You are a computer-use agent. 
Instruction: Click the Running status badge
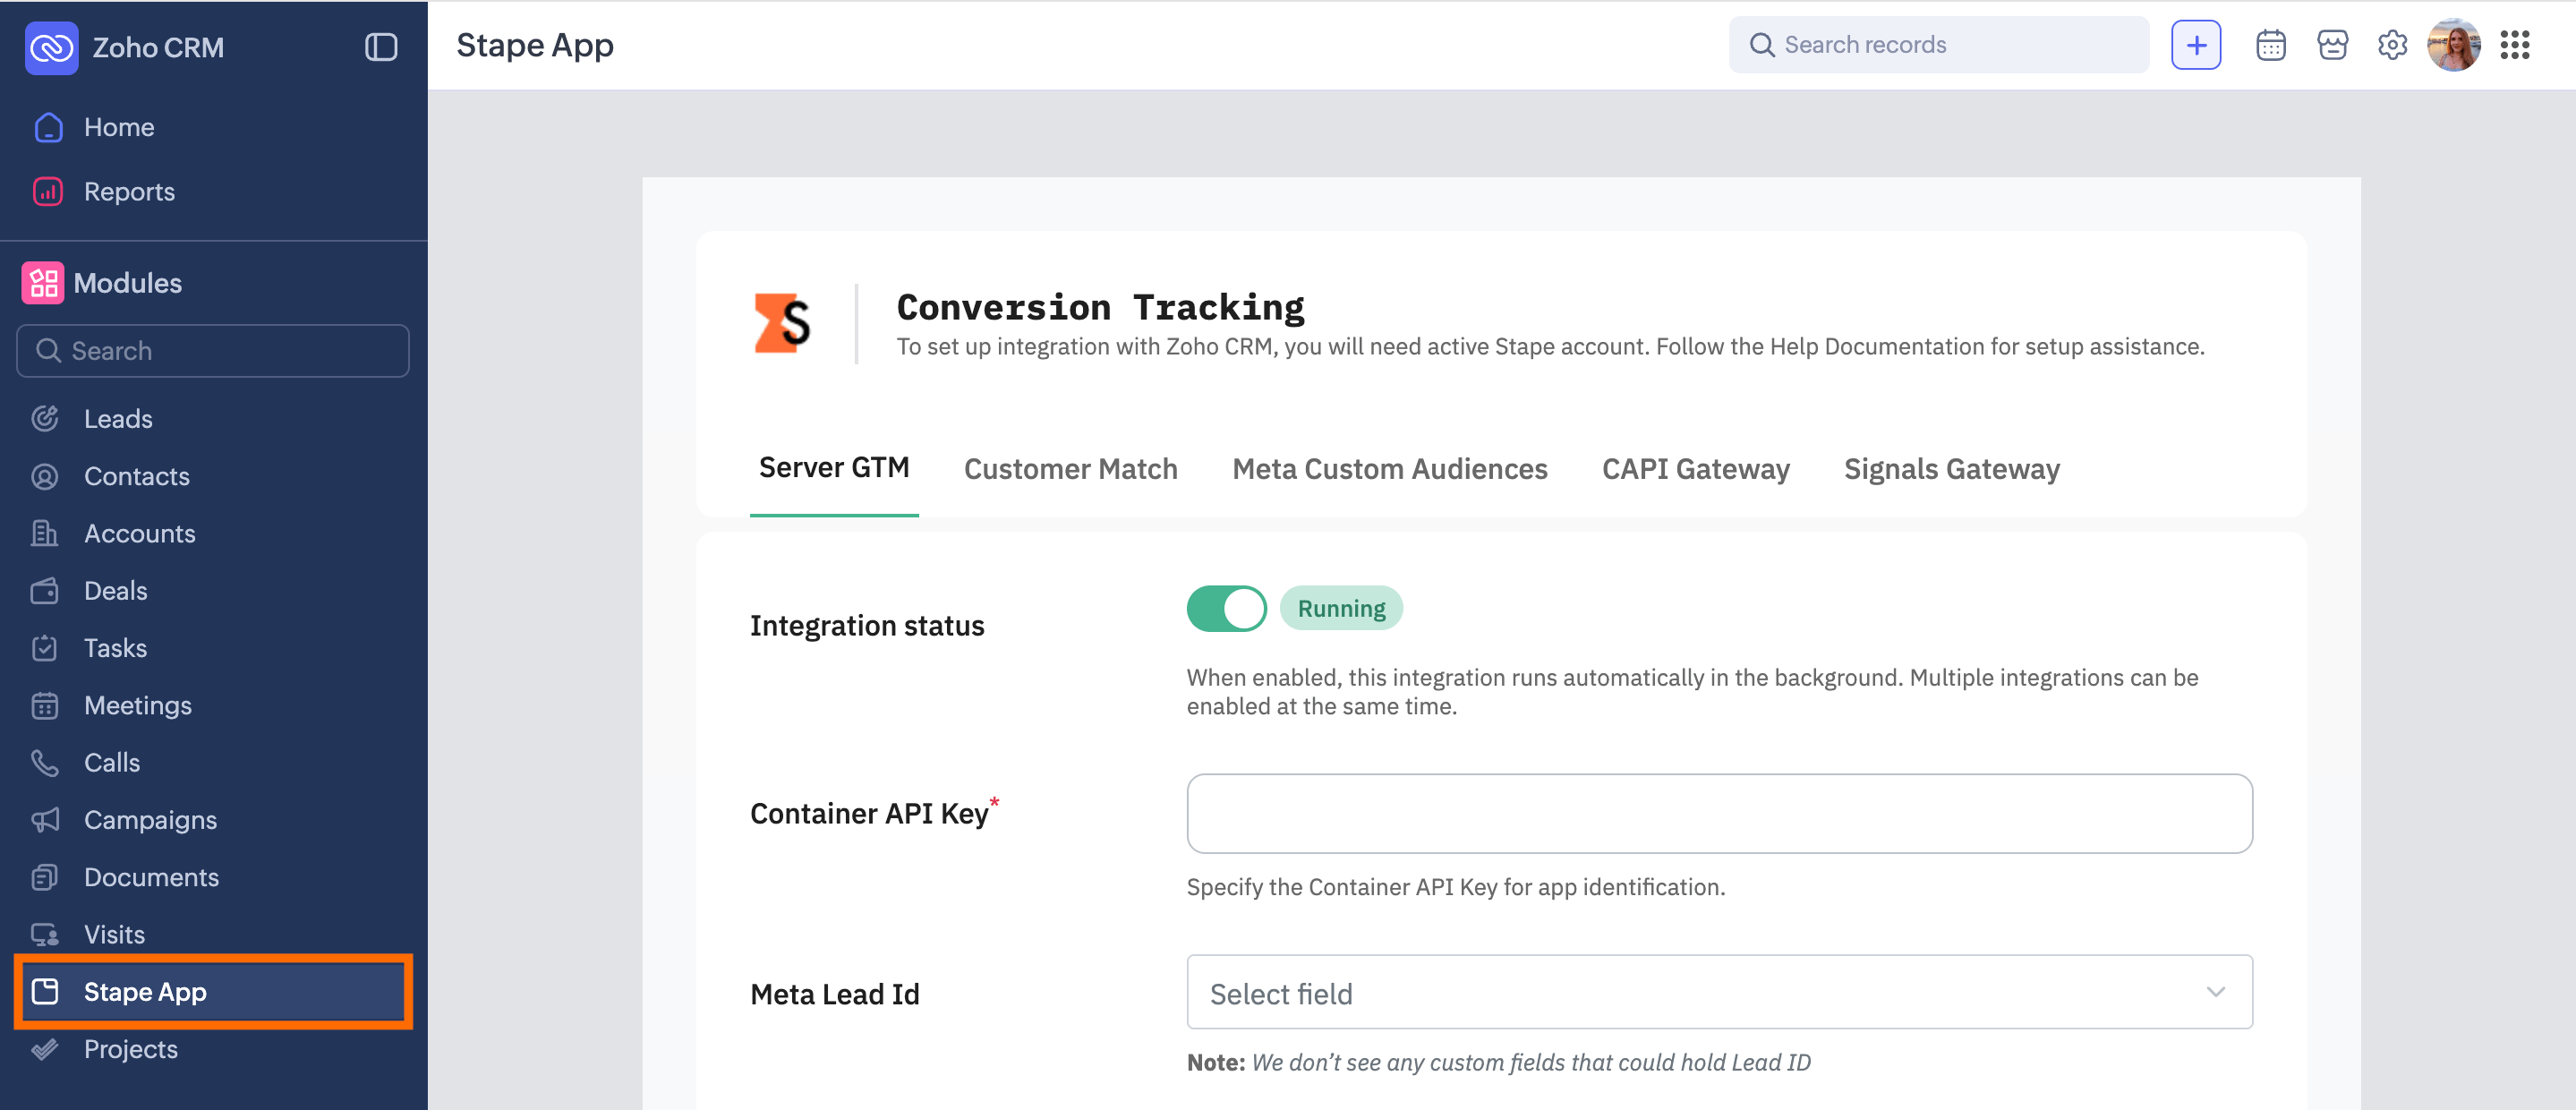coord(1341,608)
